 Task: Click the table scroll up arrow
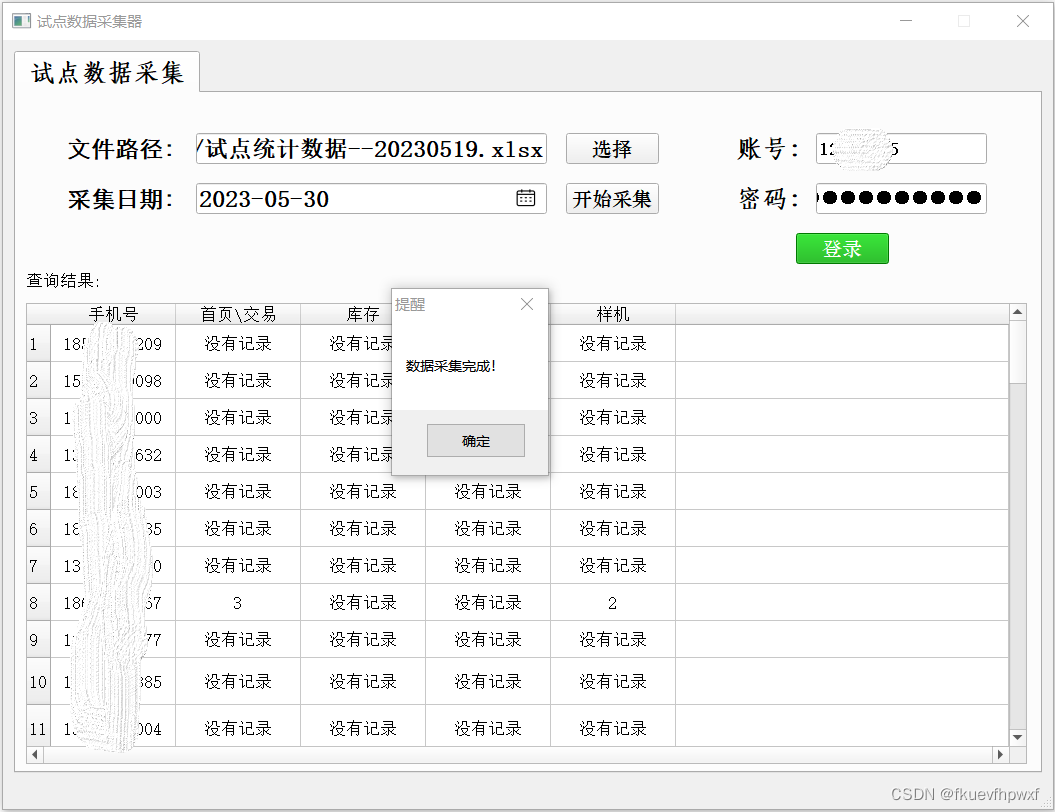(1017, 311)
